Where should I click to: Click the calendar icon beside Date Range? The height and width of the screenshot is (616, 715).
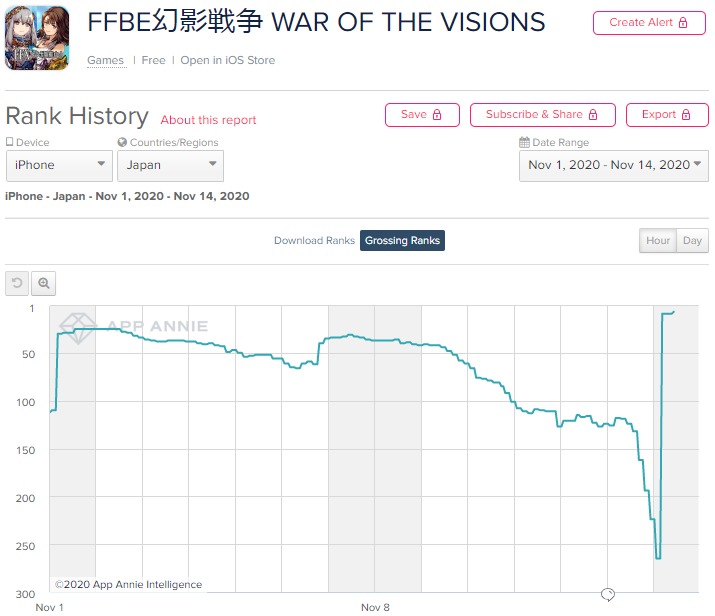coord(524,142)
